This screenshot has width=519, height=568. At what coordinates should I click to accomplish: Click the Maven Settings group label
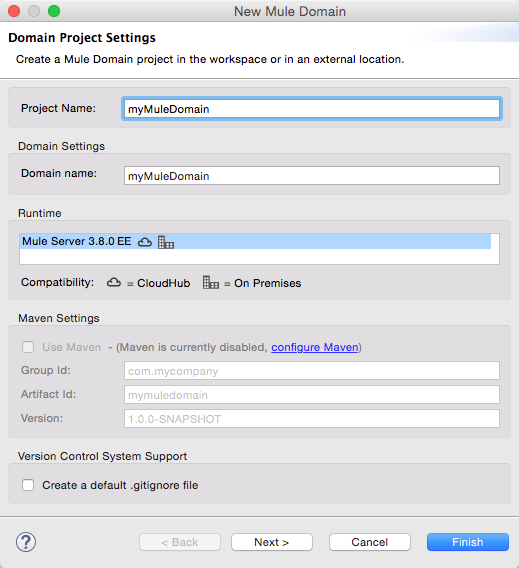coord(59,318)
